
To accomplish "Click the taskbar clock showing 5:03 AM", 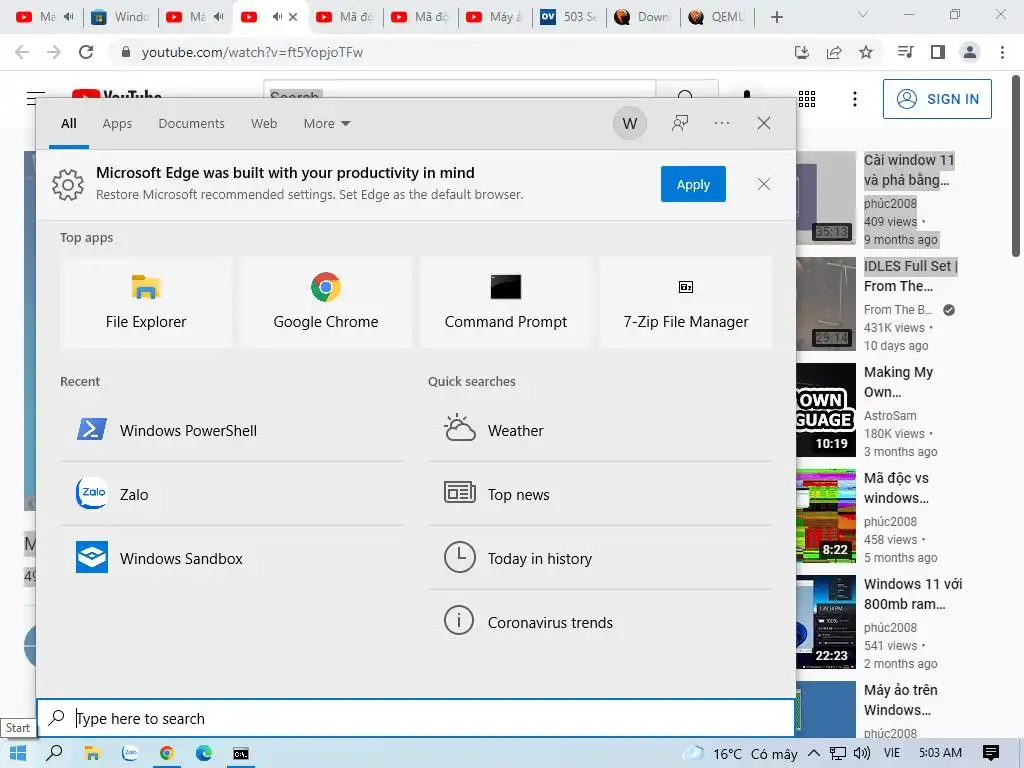I will coord(940,753).
